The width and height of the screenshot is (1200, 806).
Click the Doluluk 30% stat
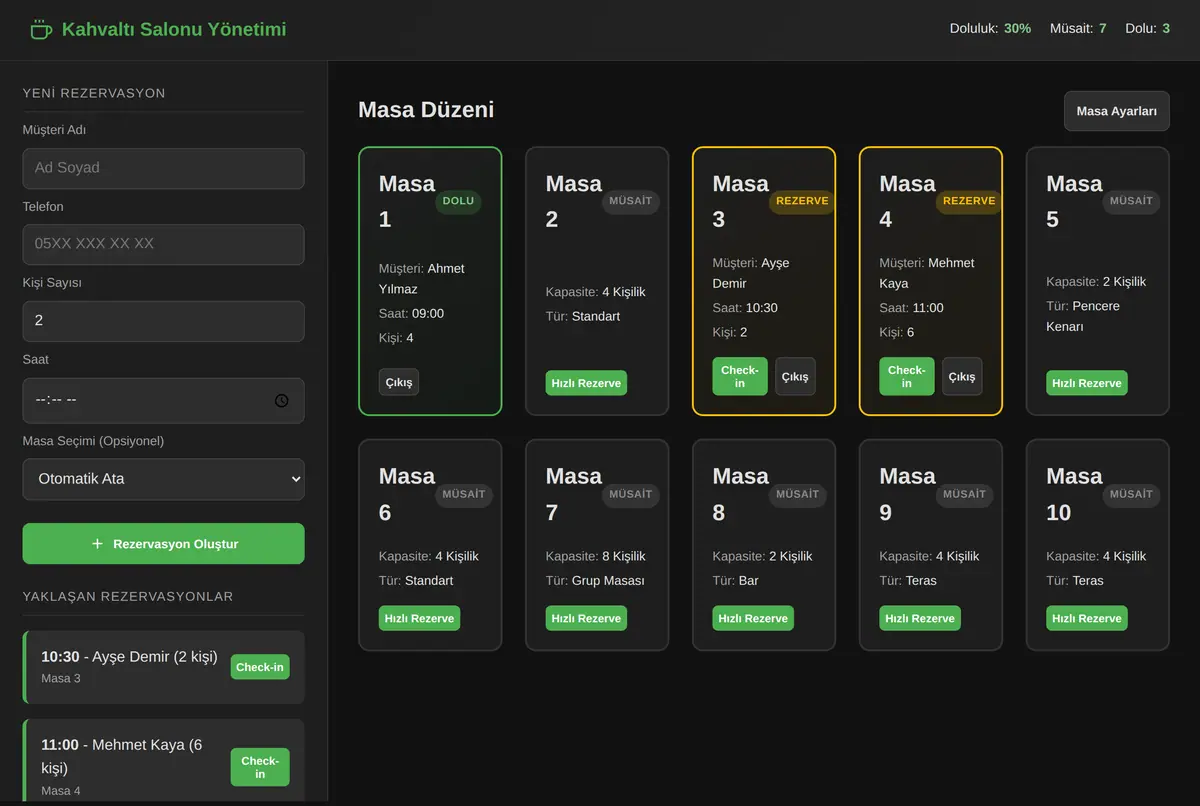990,29
